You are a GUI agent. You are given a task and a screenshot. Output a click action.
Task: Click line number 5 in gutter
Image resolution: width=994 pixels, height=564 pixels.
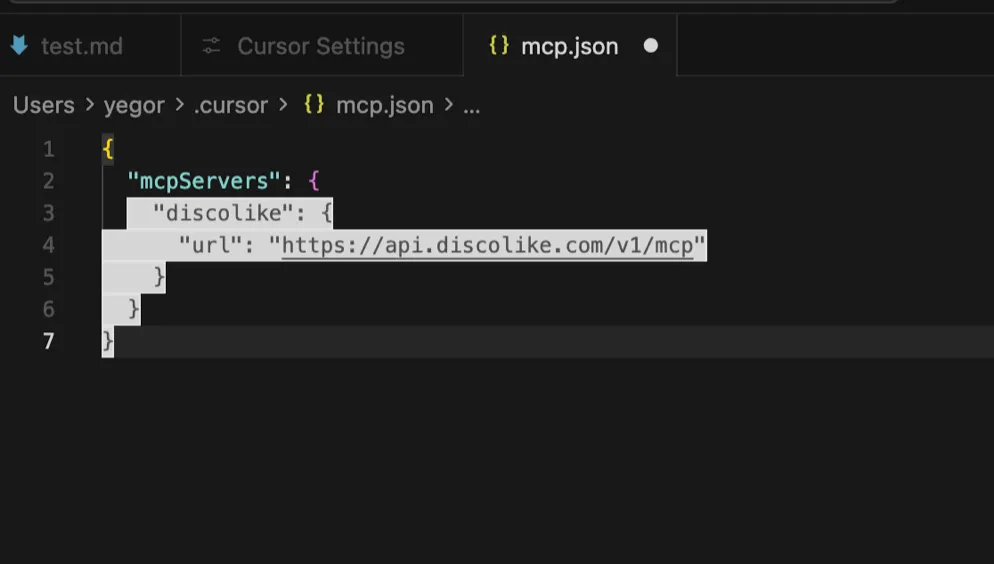point(49,277)
